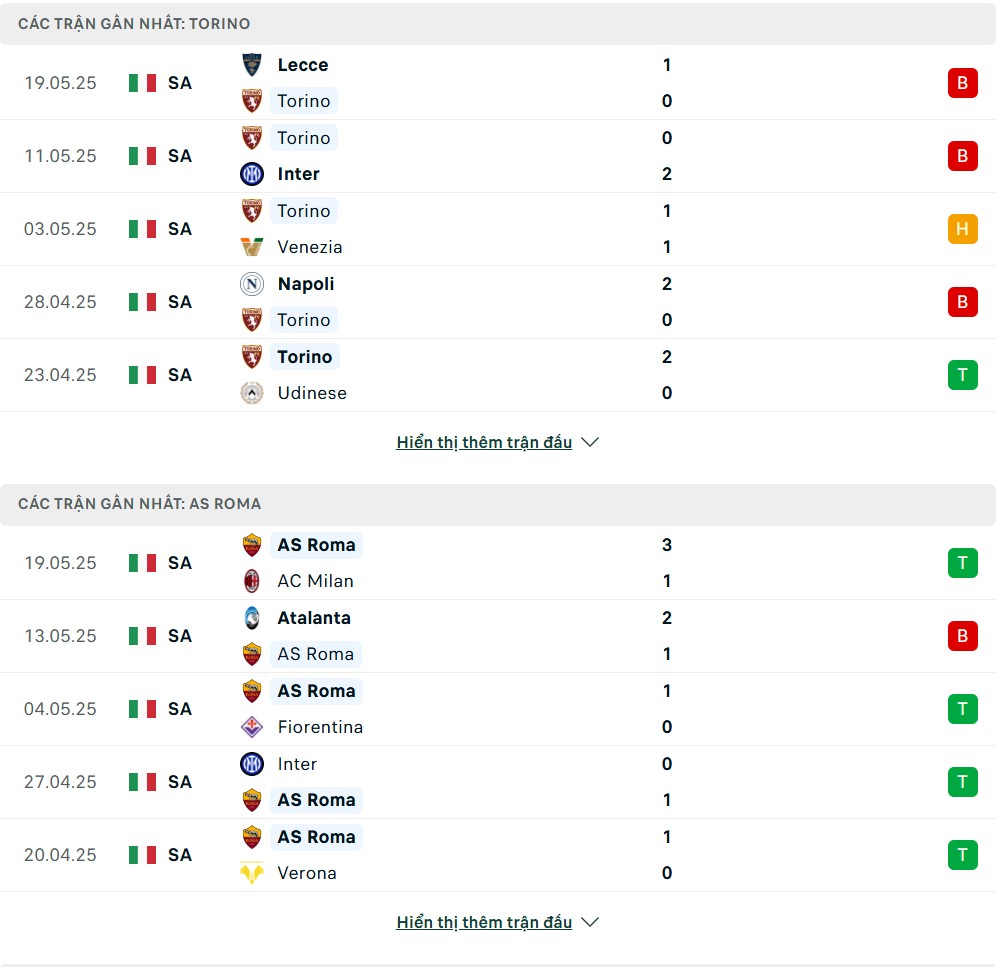Click the Fiorentina club crest icon

tap(252, 727)
